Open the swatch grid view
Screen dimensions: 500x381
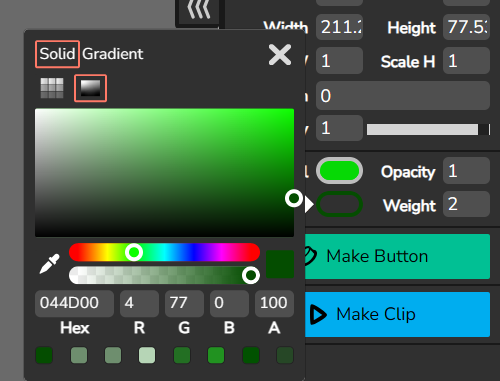pos(52,88)
